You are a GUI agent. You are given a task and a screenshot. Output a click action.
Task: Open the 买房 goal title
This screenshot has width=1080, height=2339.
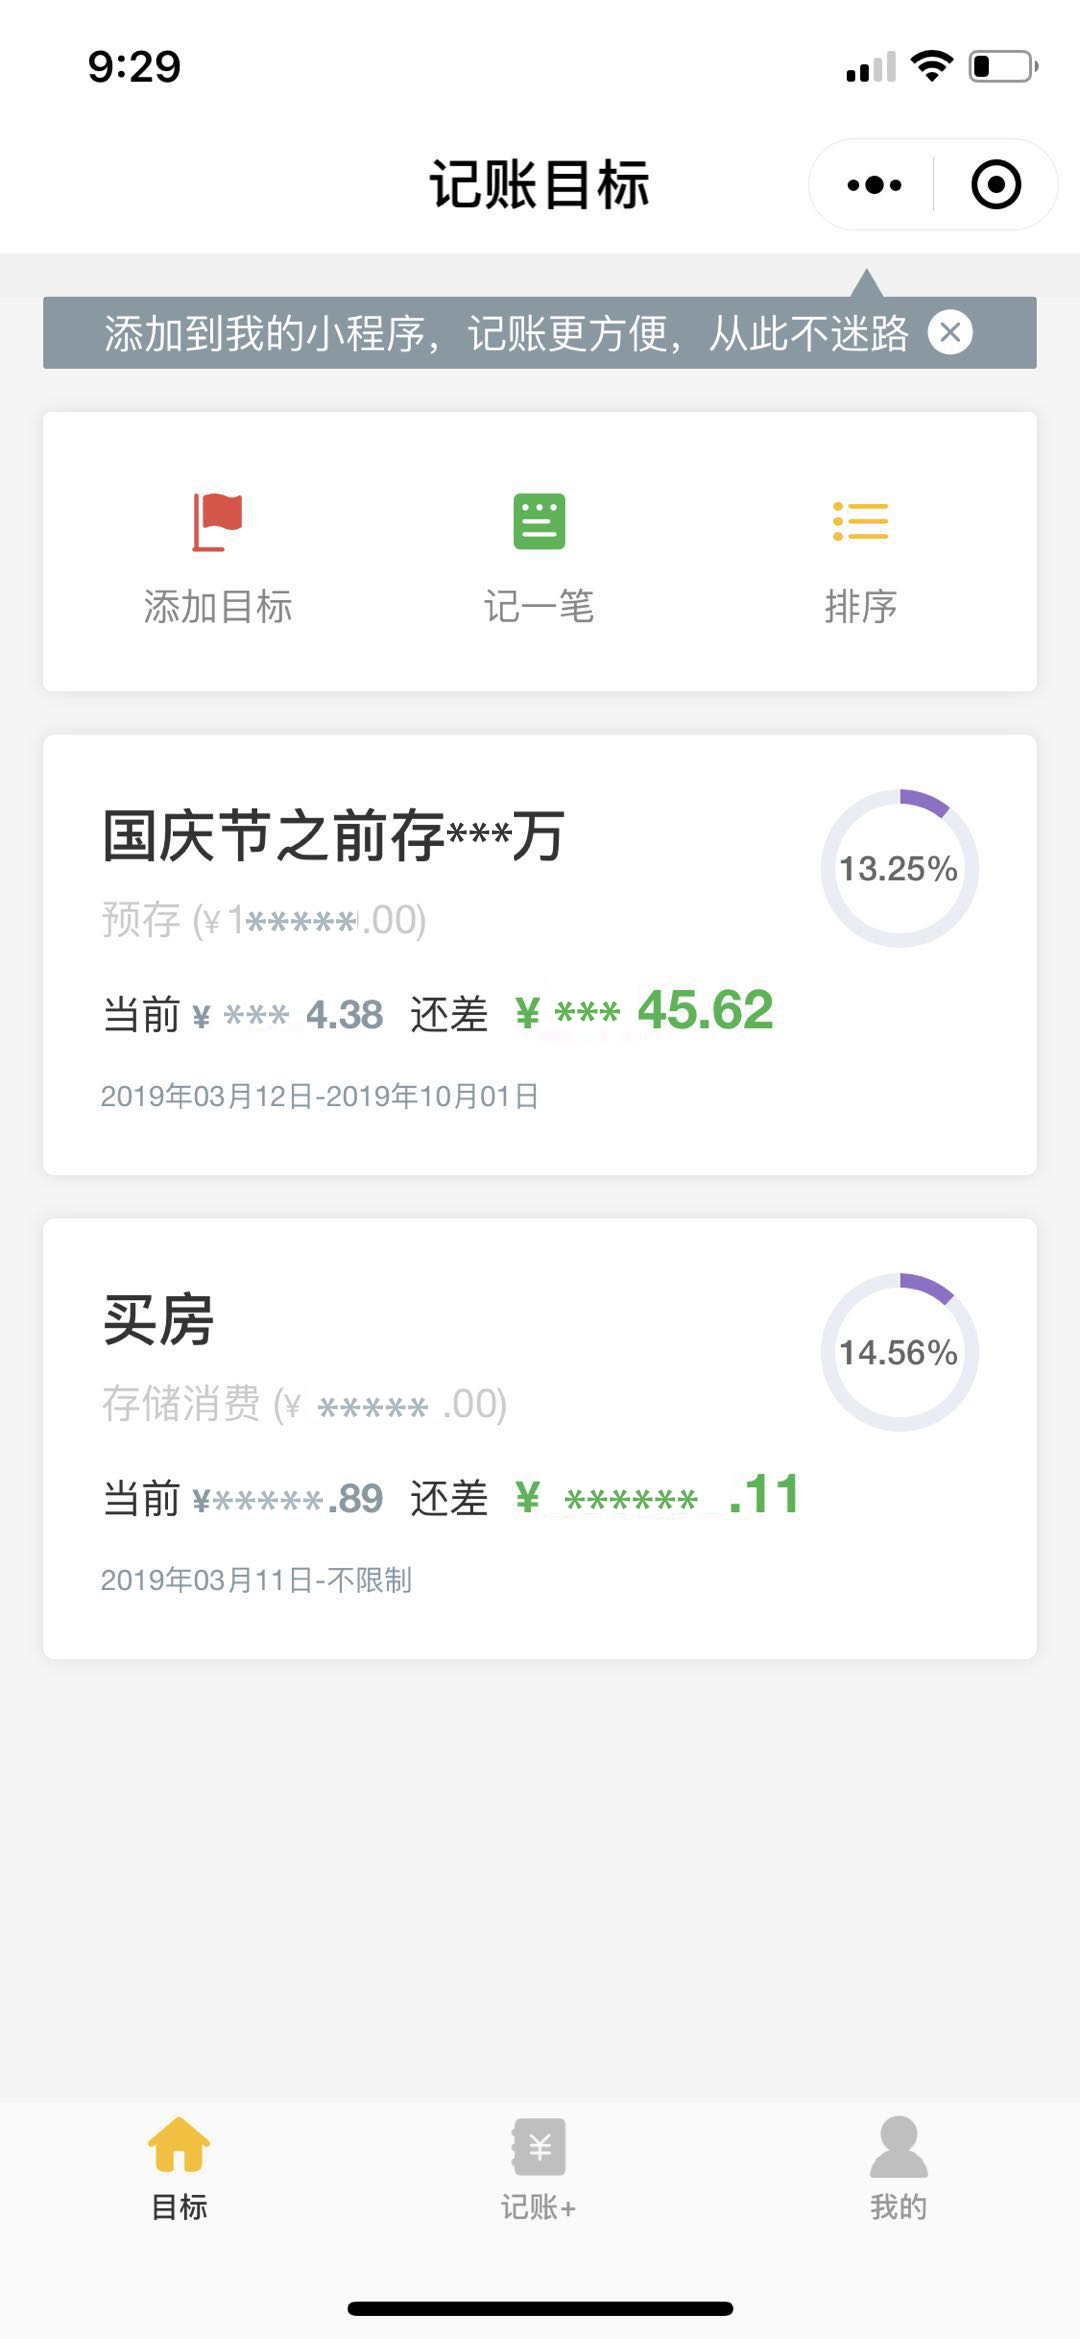pyautogui.click(x=159, y=1320)
